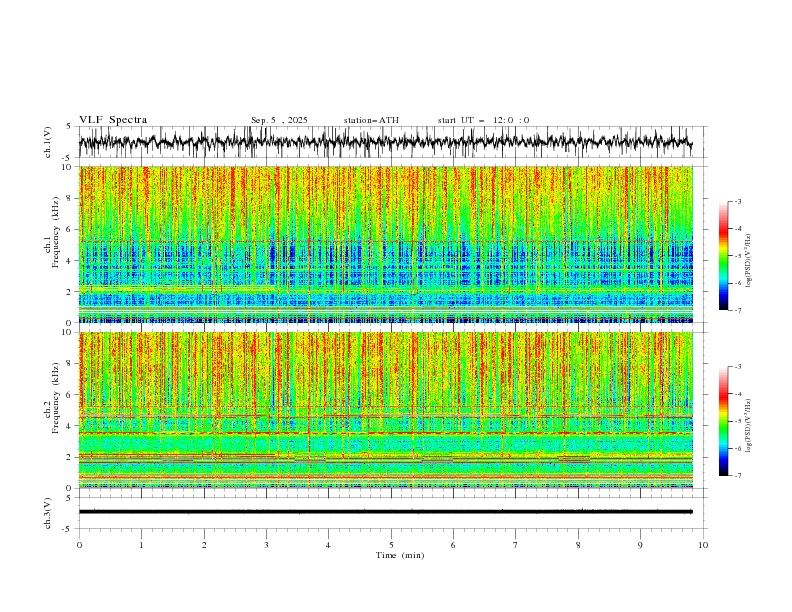
Task: Click inside the ch.1 spectrogram panel
Action: 385,244
